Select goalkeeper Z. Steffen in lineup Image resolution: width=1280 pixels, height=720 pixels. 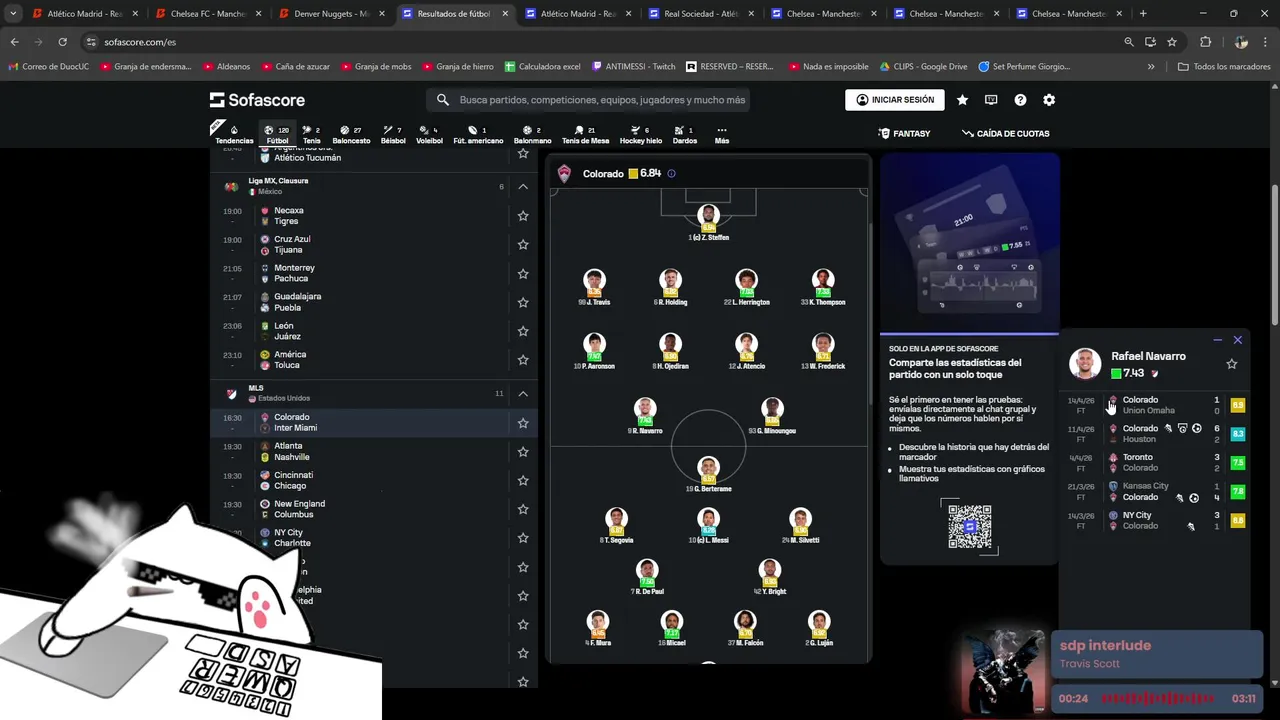point(708,222)
